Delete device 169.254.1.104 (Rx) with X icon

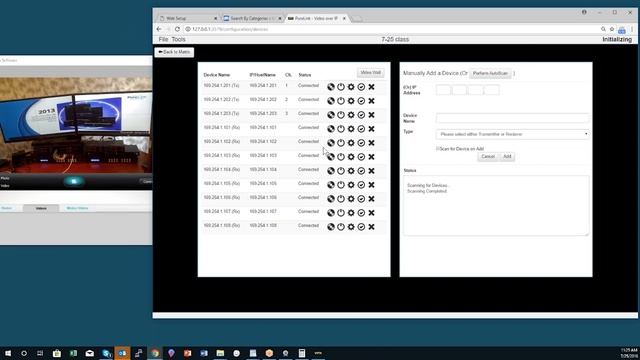point(371,171)
